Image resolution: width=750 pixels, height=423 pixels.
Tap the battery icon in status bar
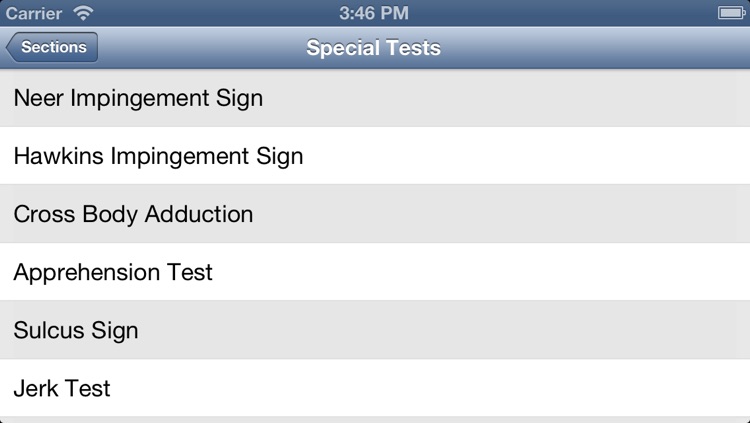[x=731, y=13]
